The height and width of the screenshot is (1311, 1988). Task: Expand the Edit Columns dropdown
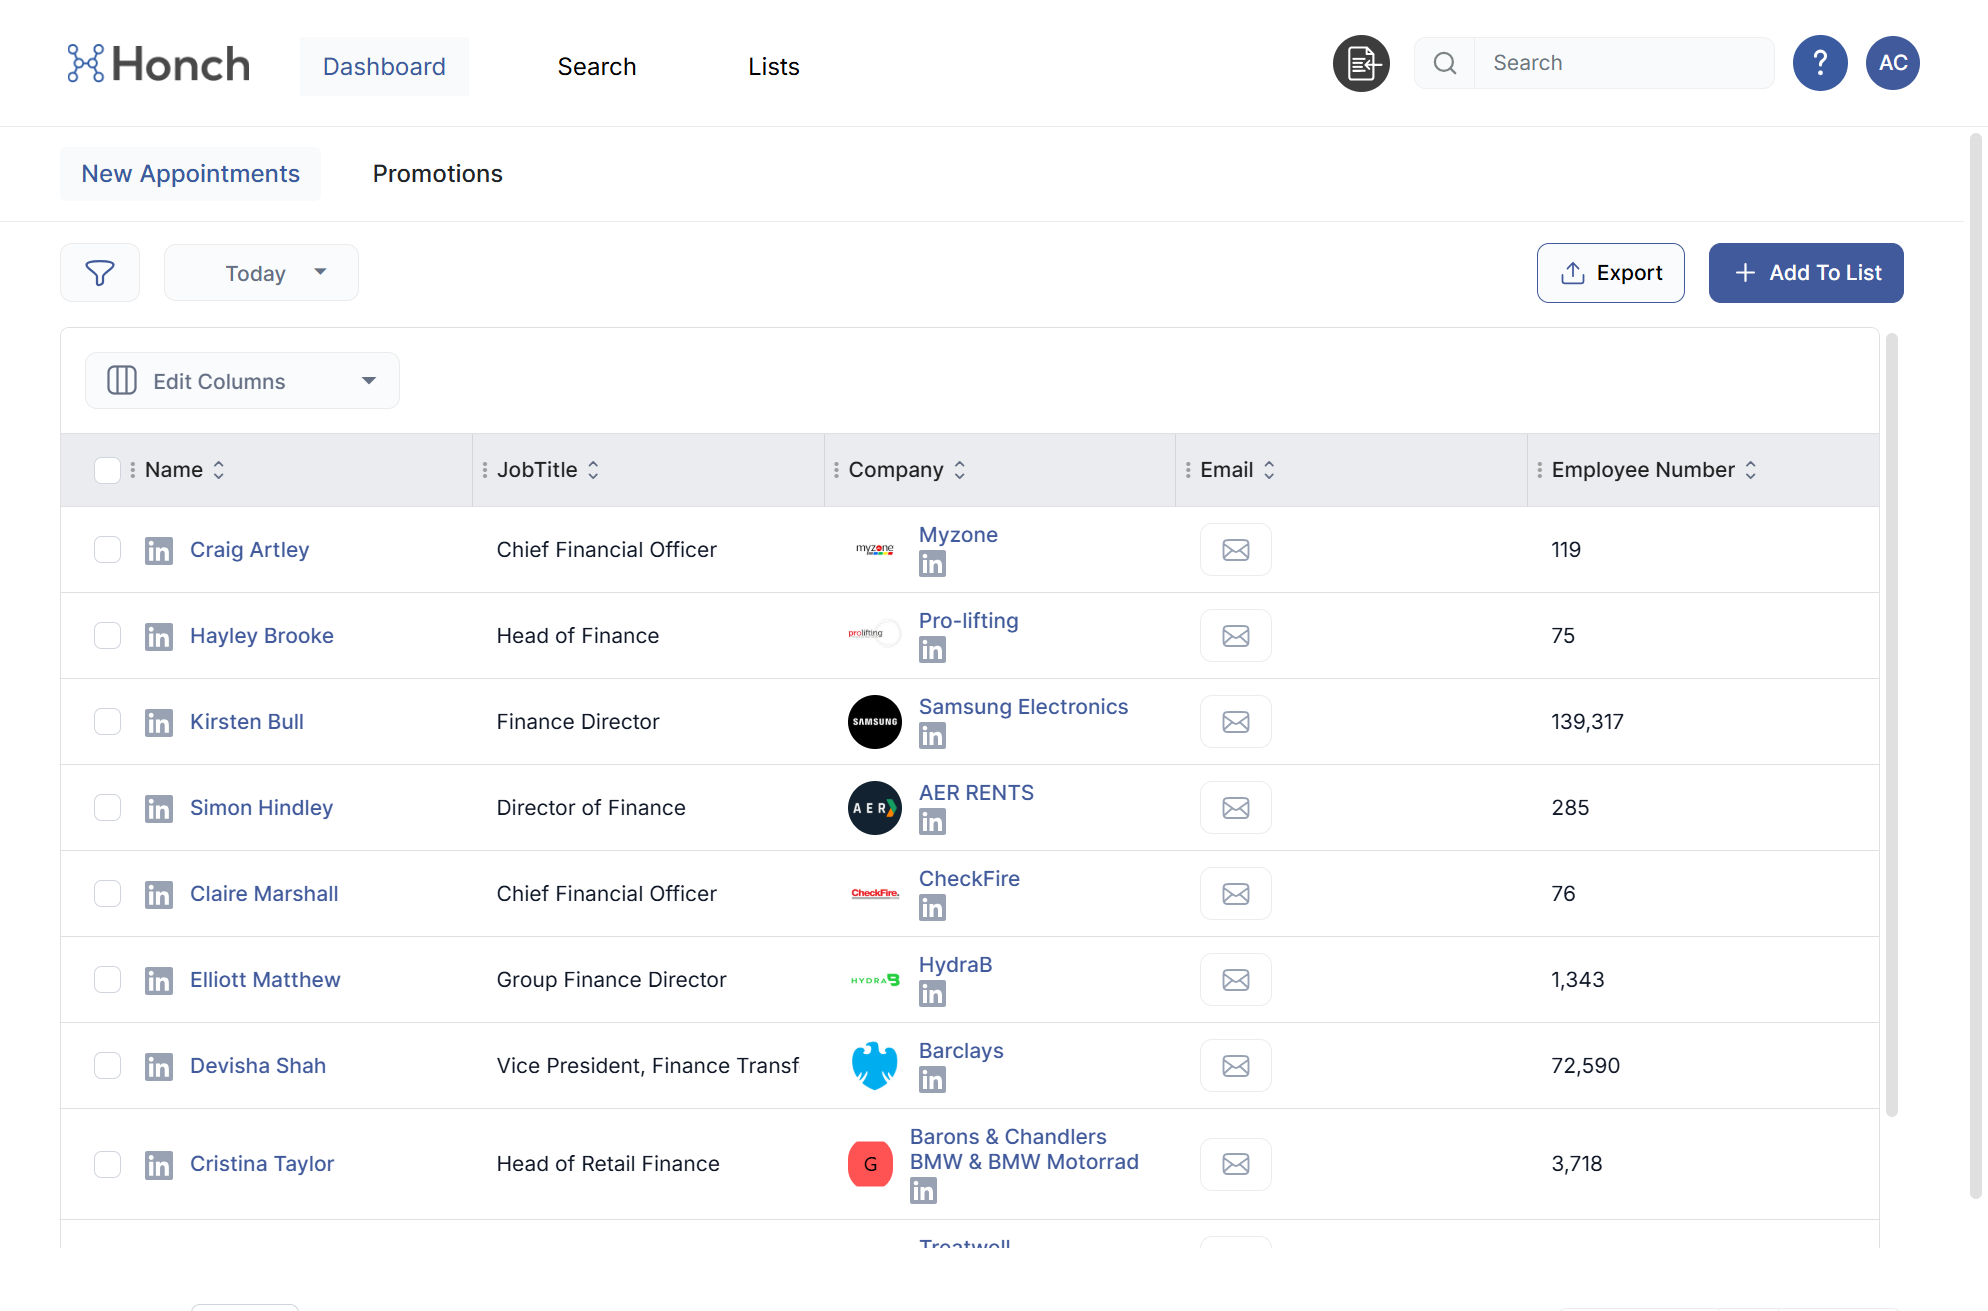click(x=242, y=381)
